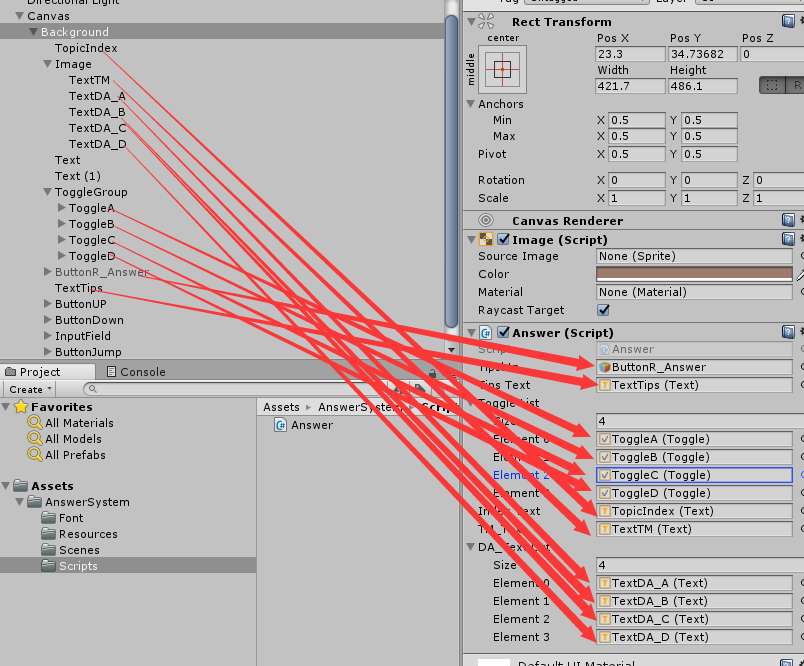Switch to the Console tab
This screenshot has height=666, width=804.
(x=136, y=372)
